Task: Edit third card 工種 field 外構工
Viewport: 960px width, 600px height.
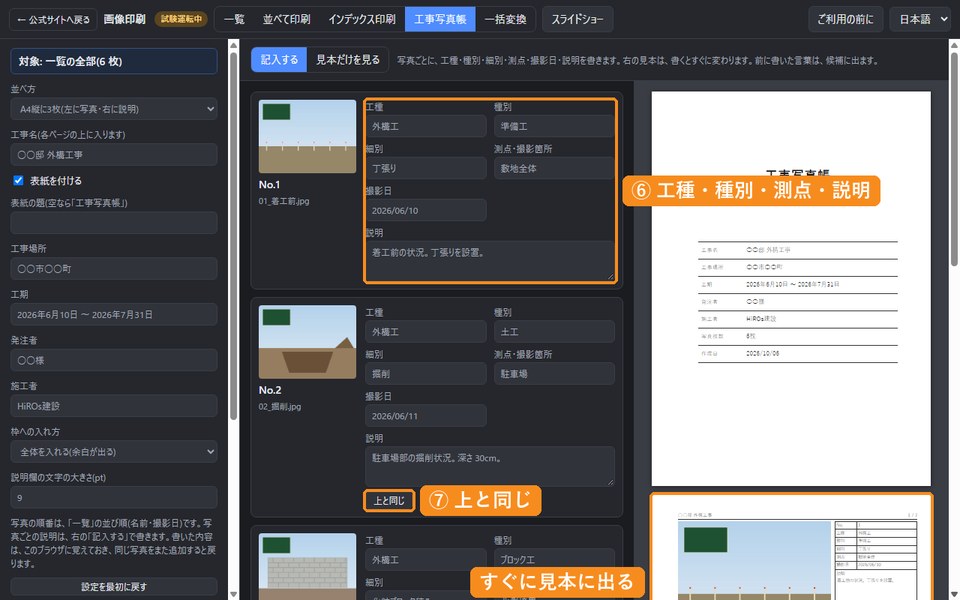Action: pos(426,560)
